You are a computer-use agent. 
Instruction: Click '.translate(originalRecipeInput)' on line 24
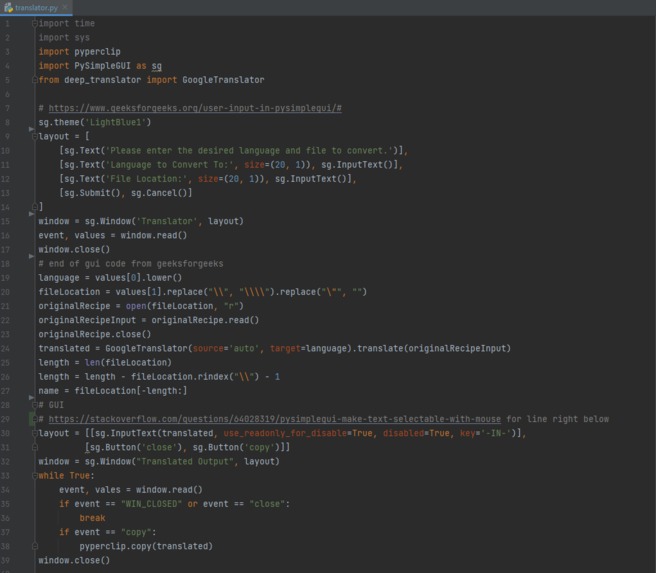point(431,348)
